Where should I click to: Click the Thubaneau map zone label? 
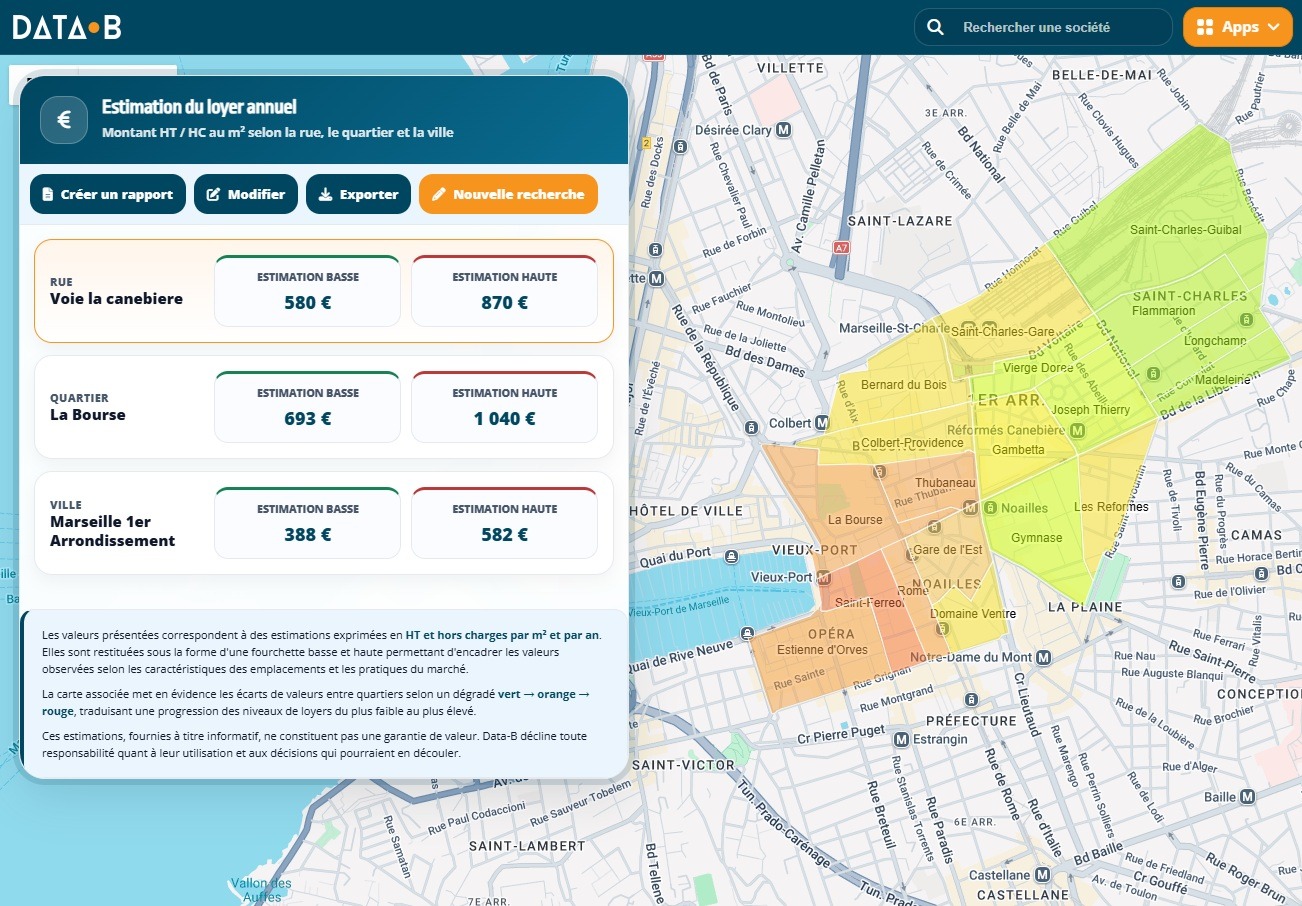945,483
